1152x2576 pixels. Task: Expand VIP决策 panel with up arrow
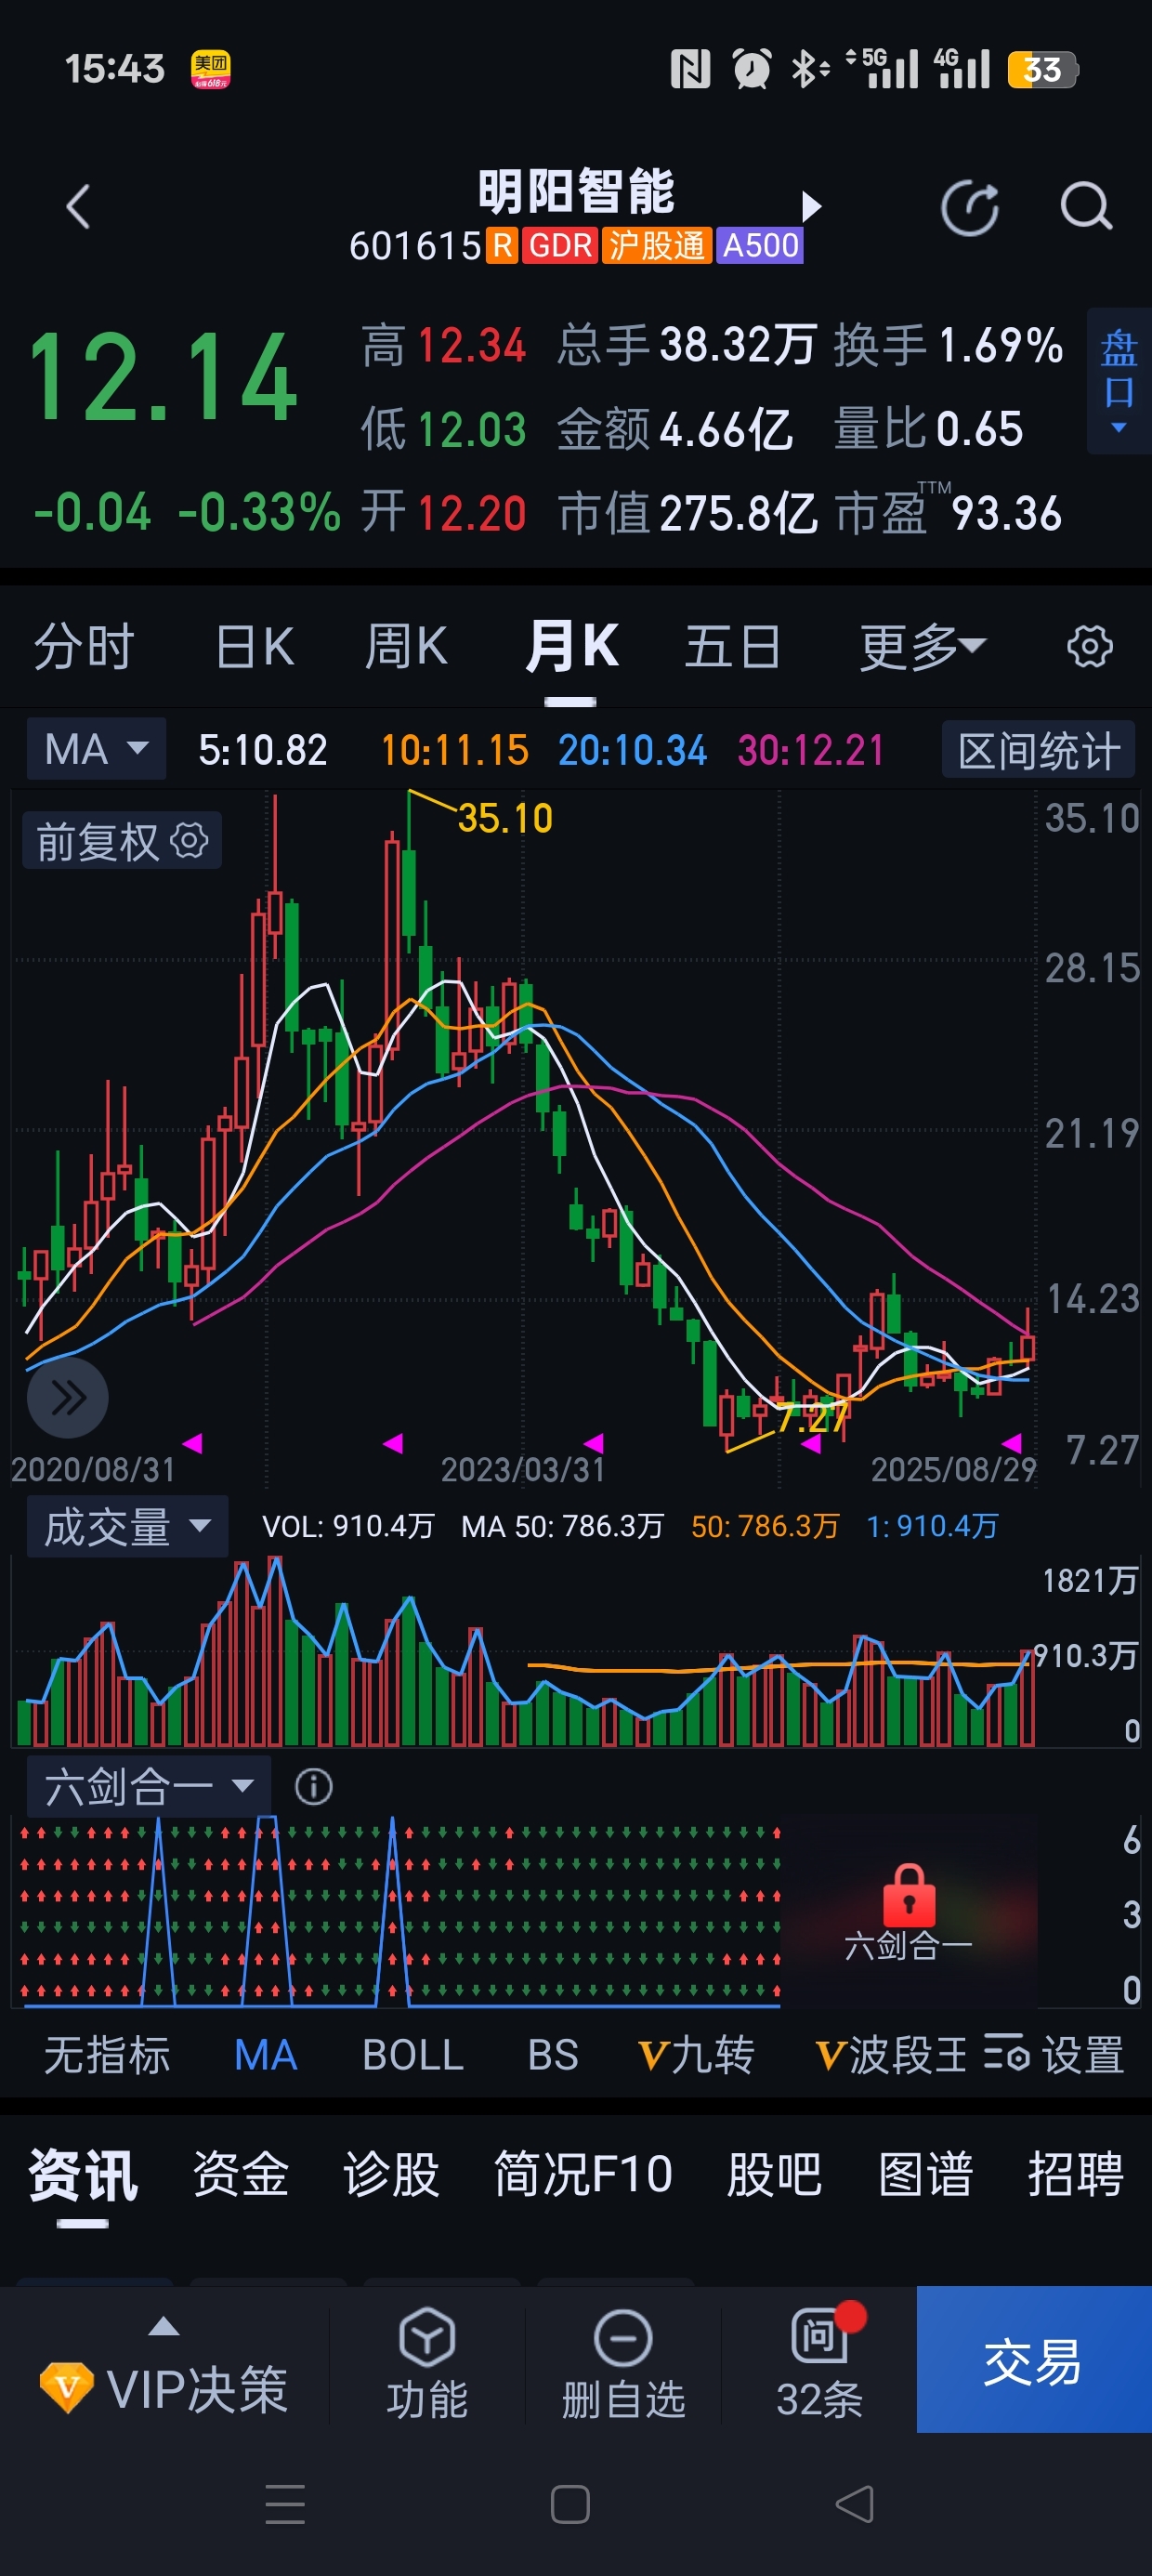pos(164,2326)
